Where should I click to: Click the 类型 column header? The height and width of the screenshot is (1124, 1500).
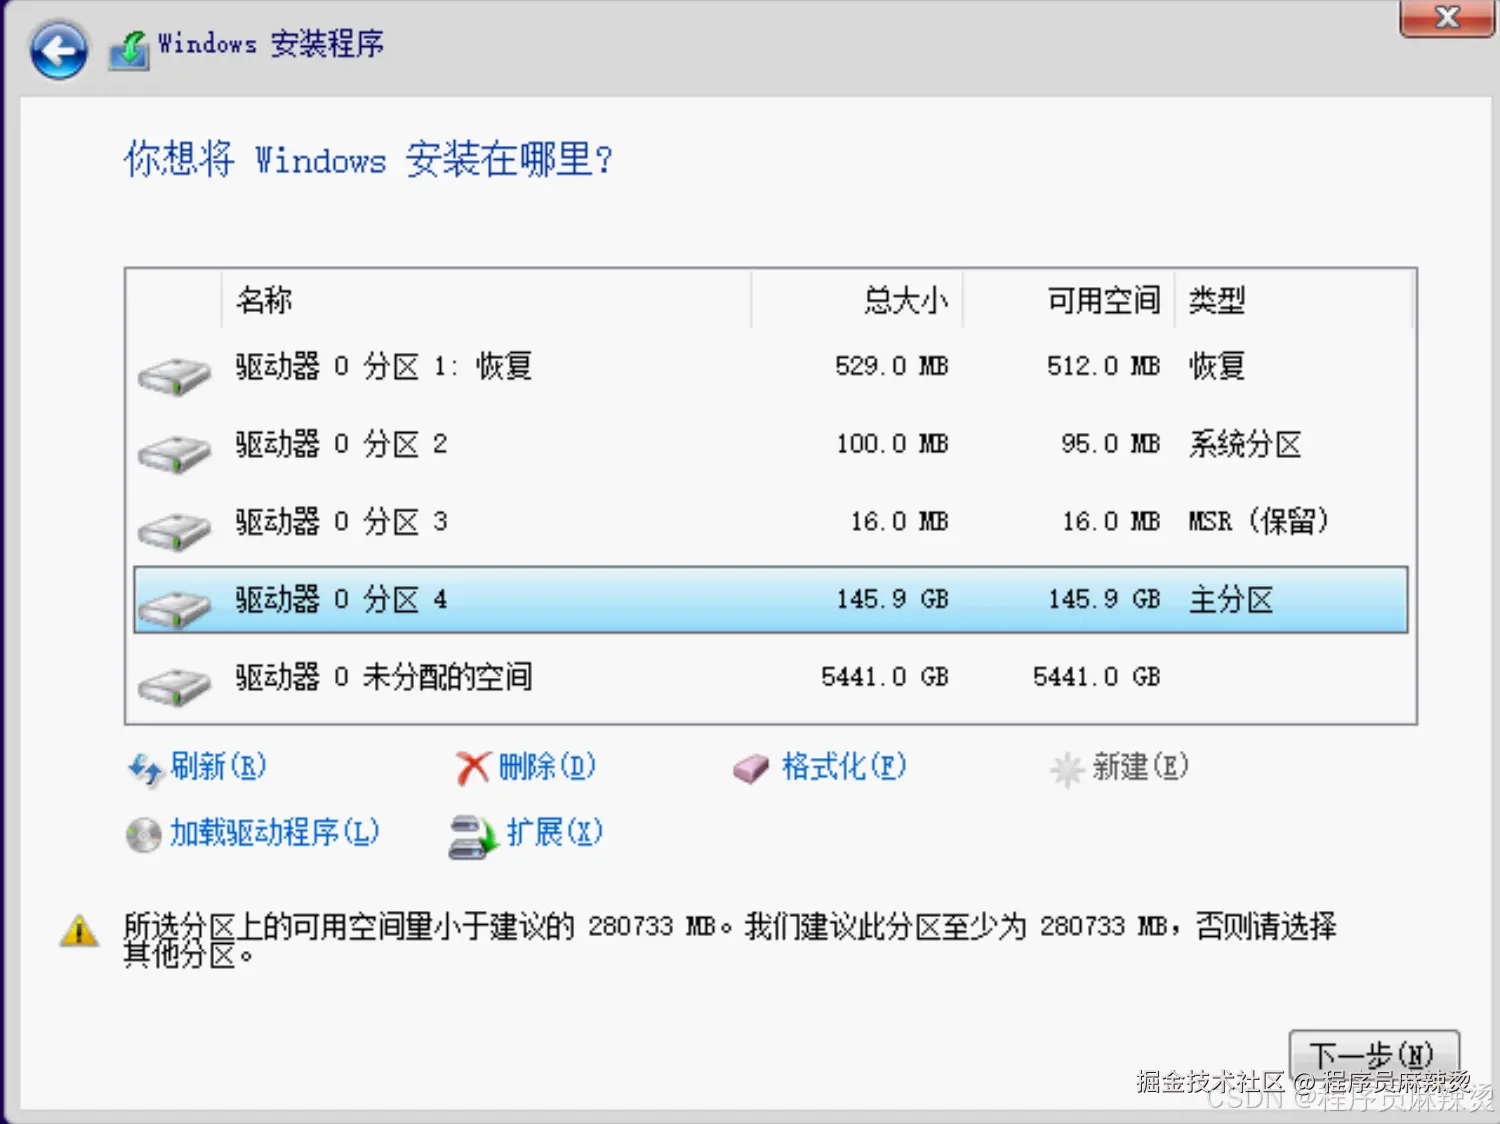(1294, 300)
